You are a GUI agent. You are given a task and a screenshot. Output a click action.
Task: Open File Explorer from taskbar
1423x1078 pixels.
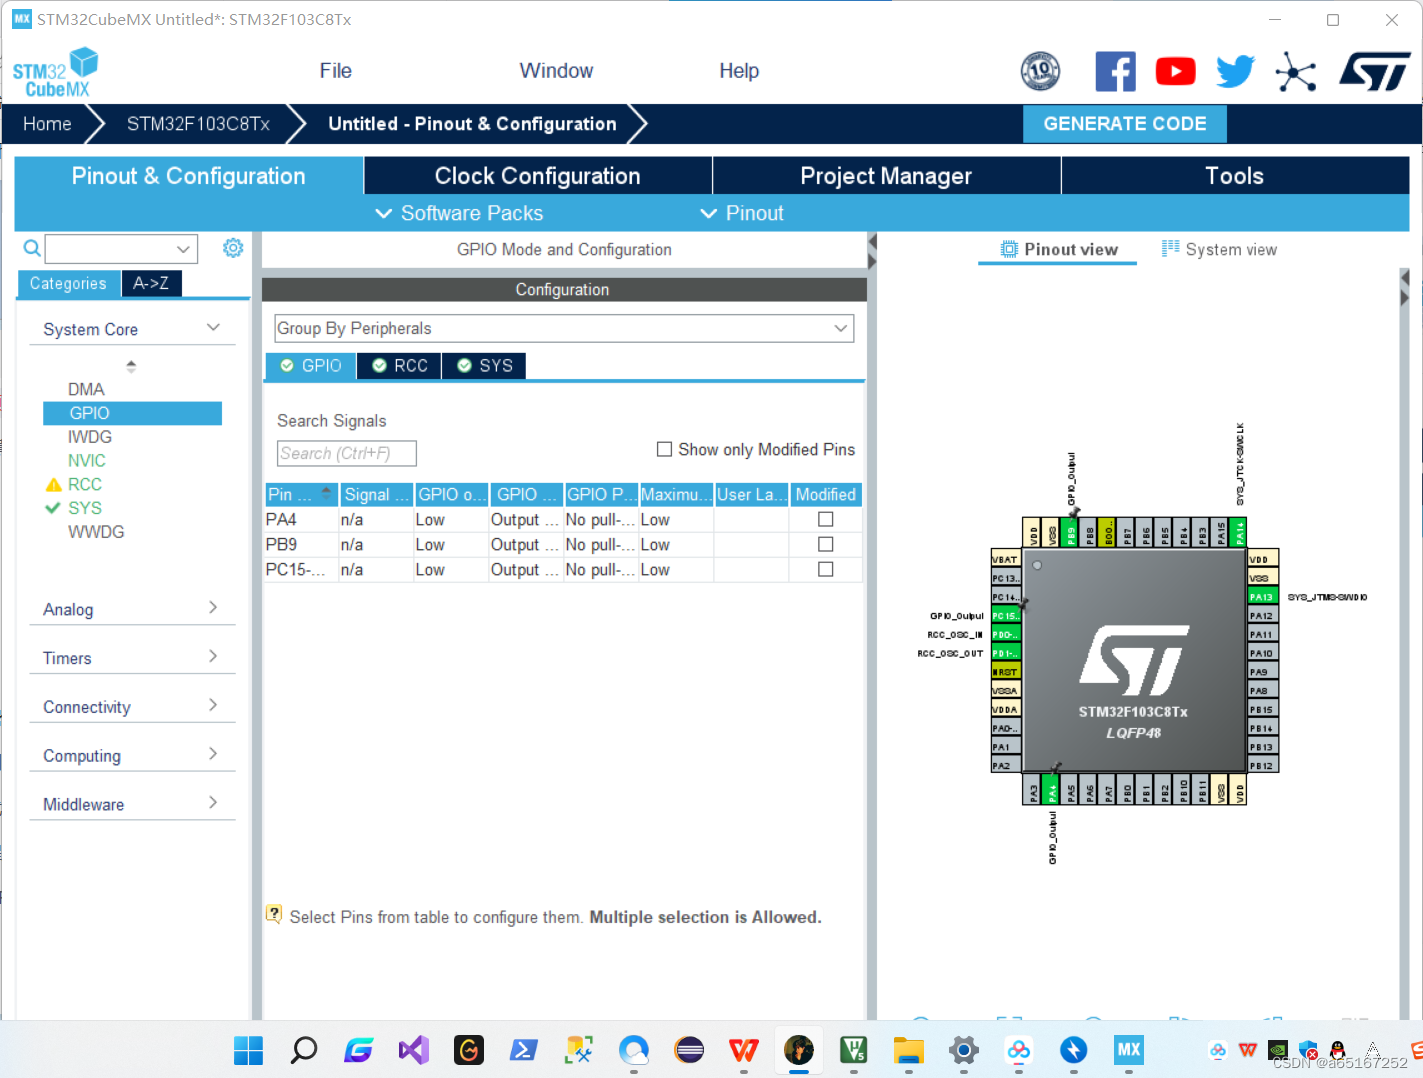pos(908,1050)
